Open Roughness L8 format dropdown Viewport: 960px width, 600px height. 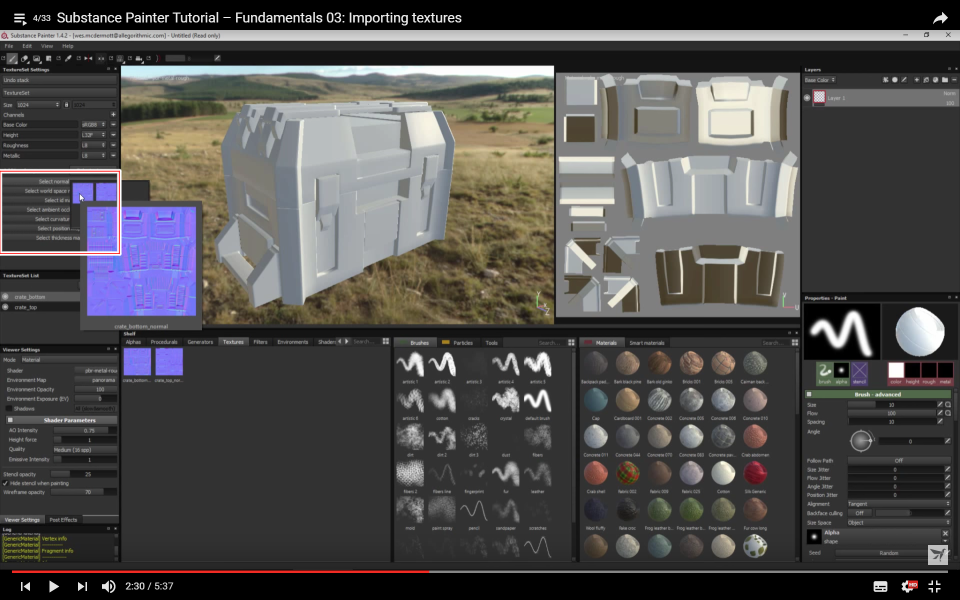pyautogui.click(x=93, y=146)
